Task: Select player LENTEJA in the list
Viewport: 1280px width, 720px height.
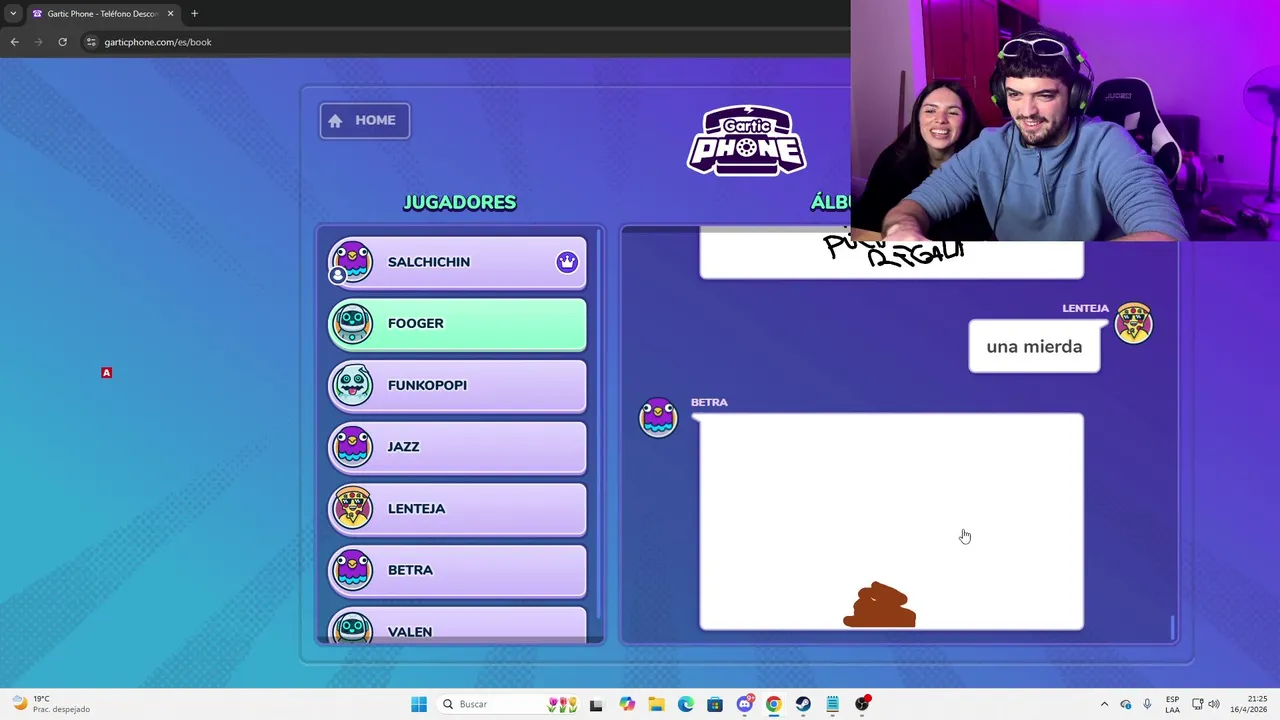Action: pyautogui.click(x=457, y=509)
